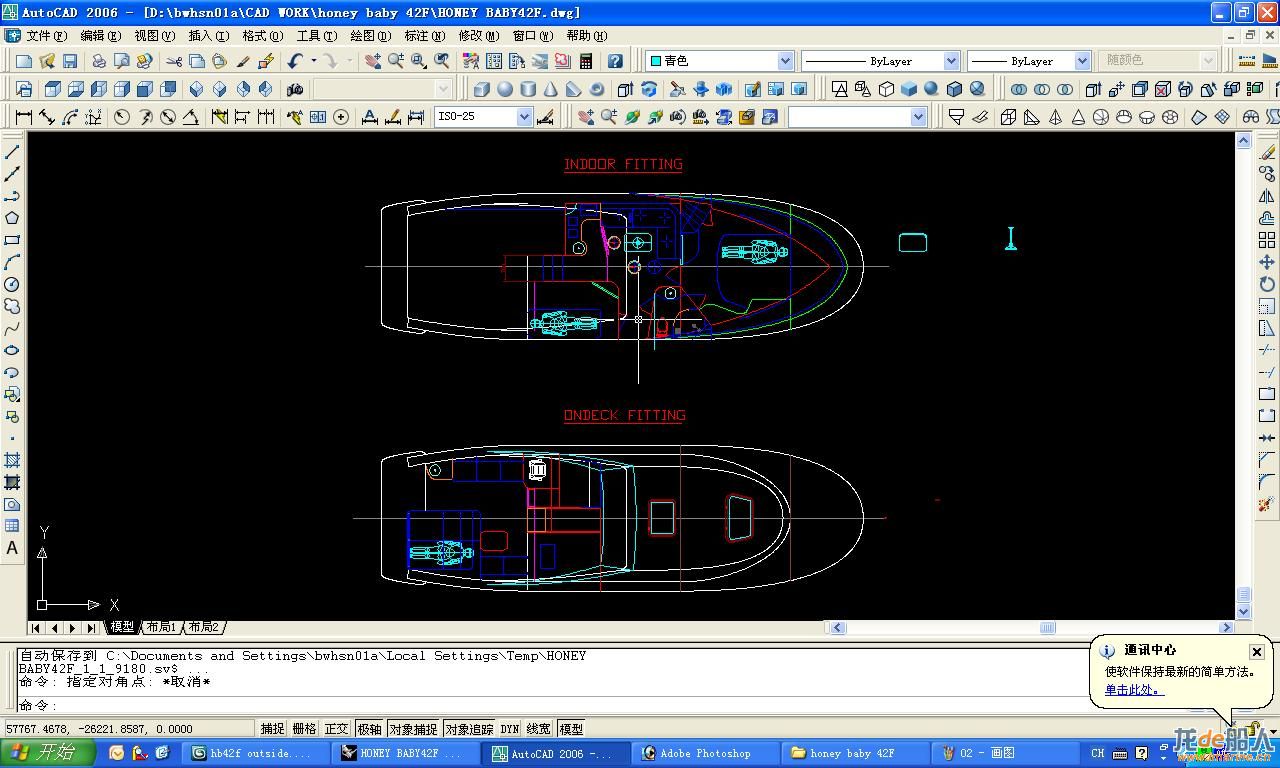Open the 02 - 画图 taskbar item

click(1005, 753)
